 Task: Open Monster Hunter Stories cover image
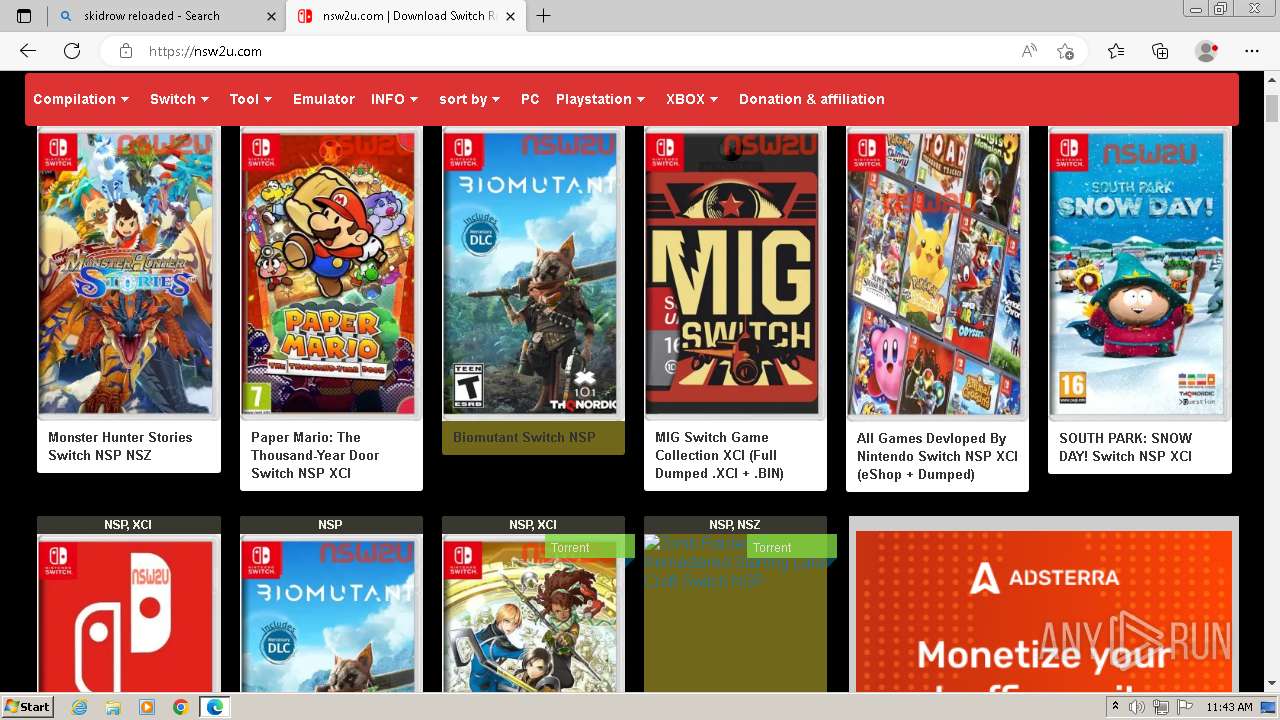click(127, 274)
